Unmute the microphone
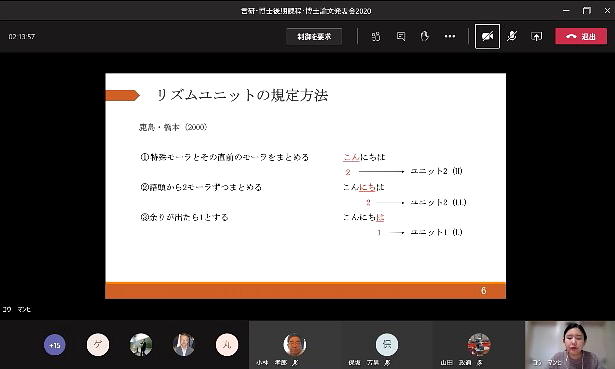The image size is (615, 369). tap(512, 37)
